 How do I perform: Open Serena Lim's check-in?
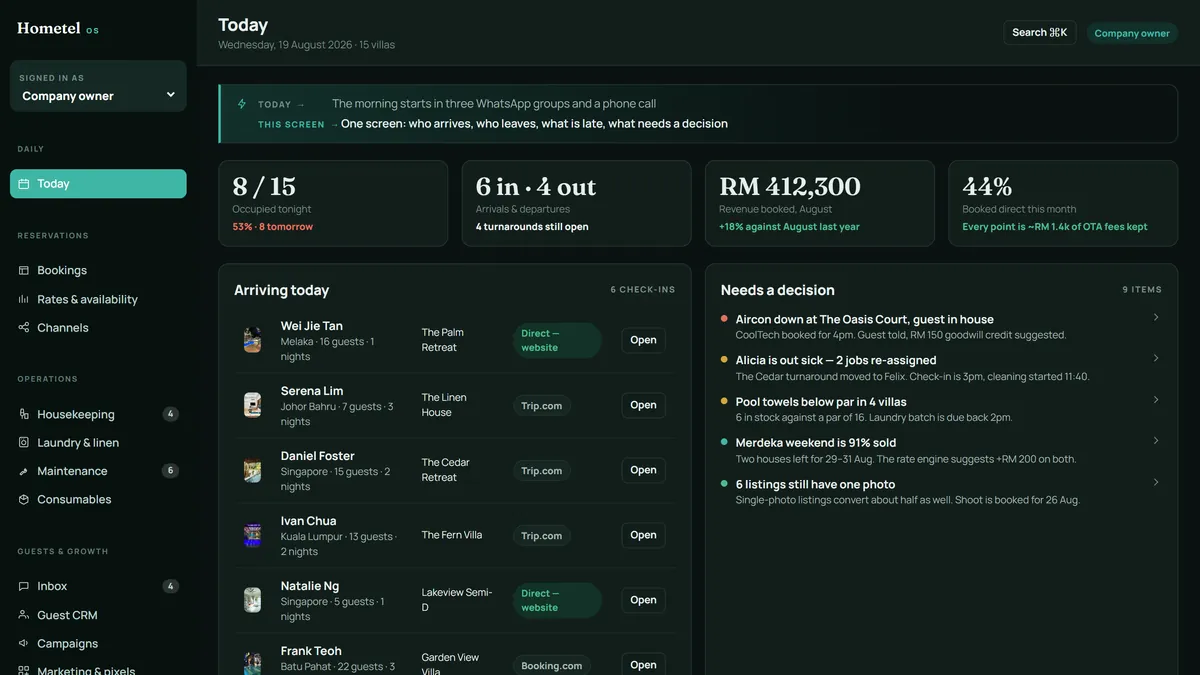[x=643, y=405]
